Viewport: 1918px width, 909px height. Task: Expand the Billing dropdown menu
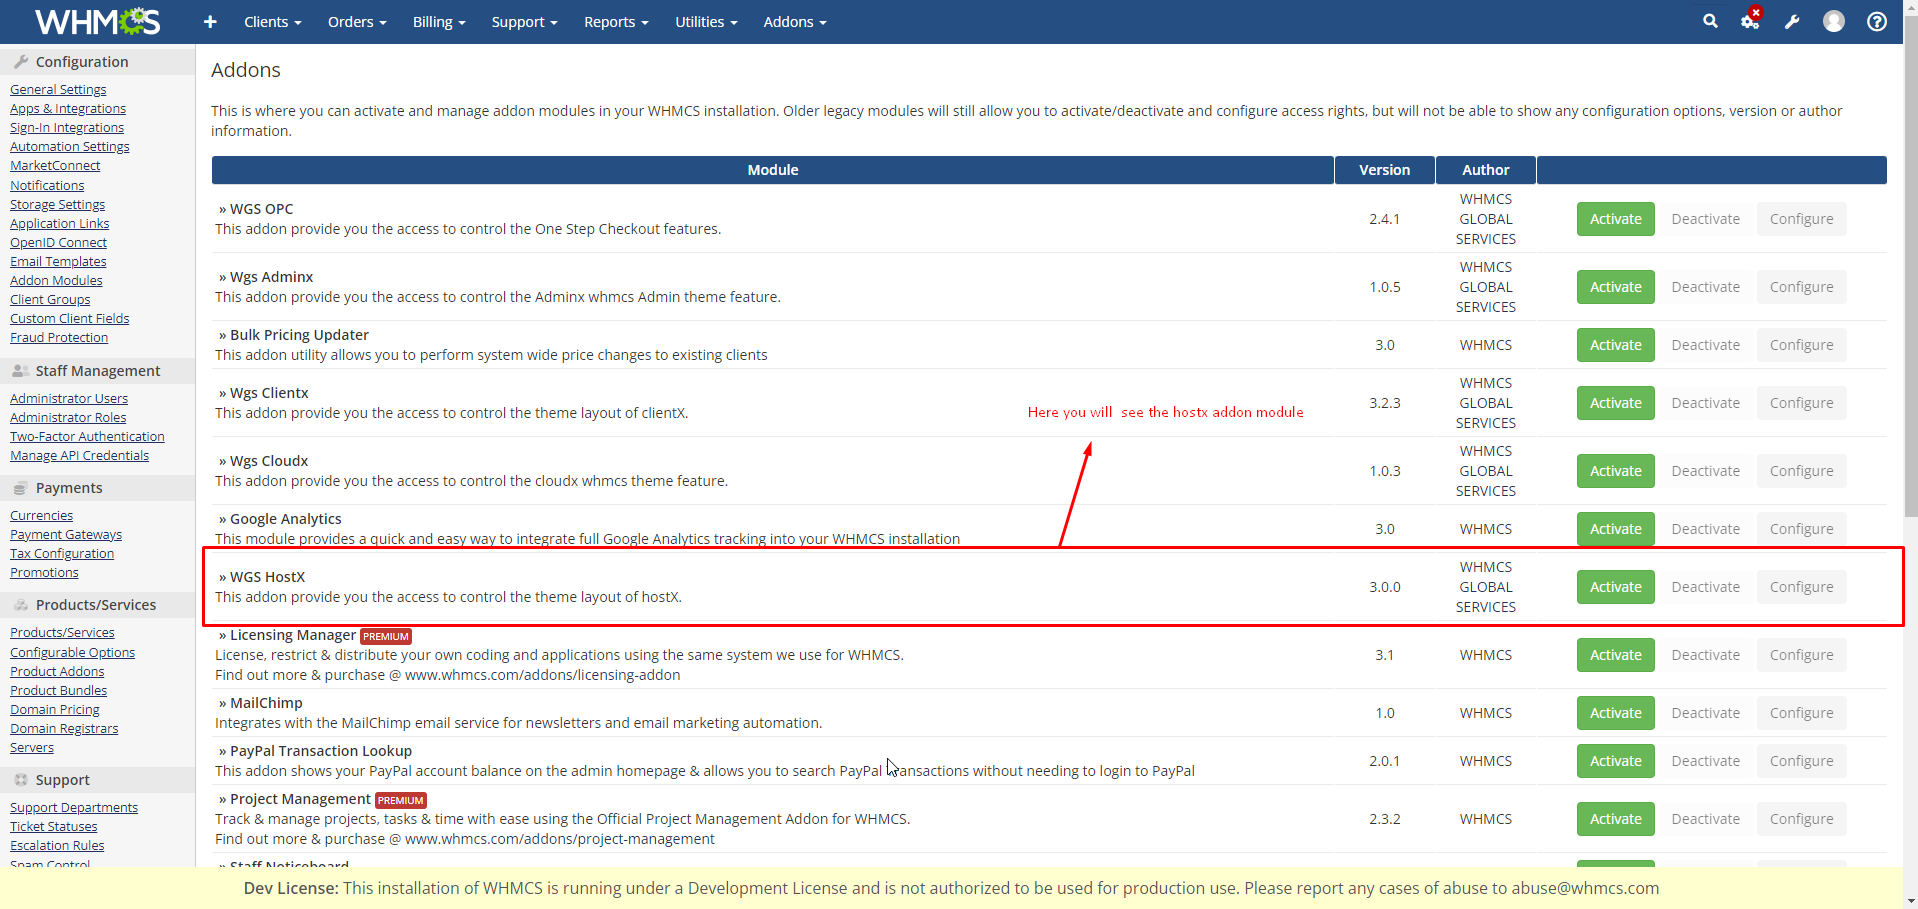(439, 22)
